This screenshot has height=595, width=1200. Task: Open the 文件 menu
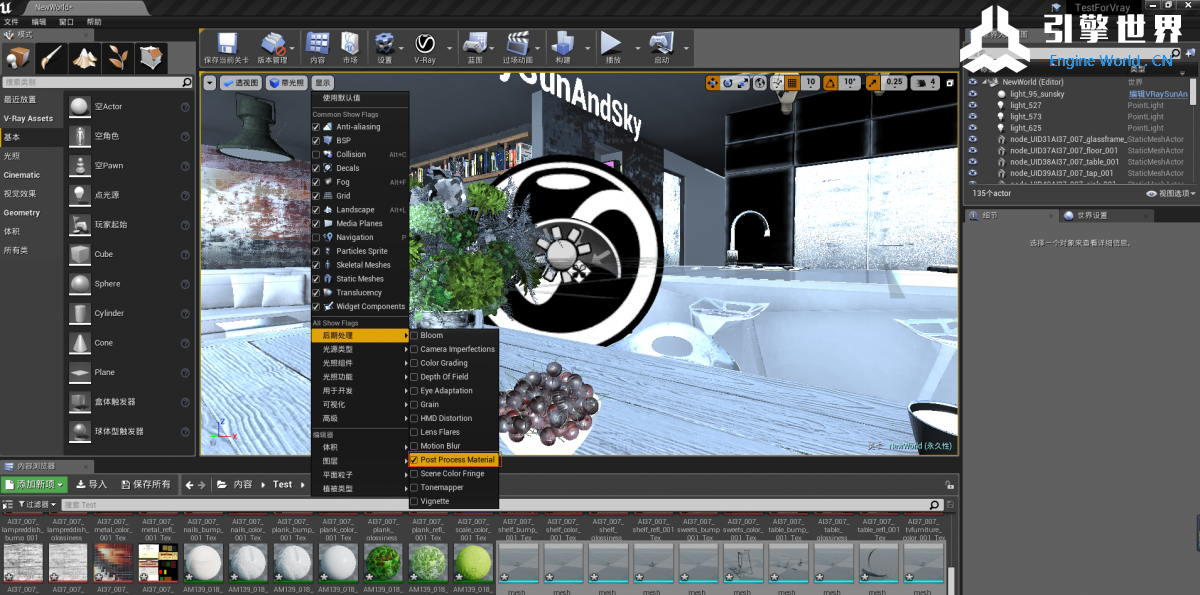(11, 21)
